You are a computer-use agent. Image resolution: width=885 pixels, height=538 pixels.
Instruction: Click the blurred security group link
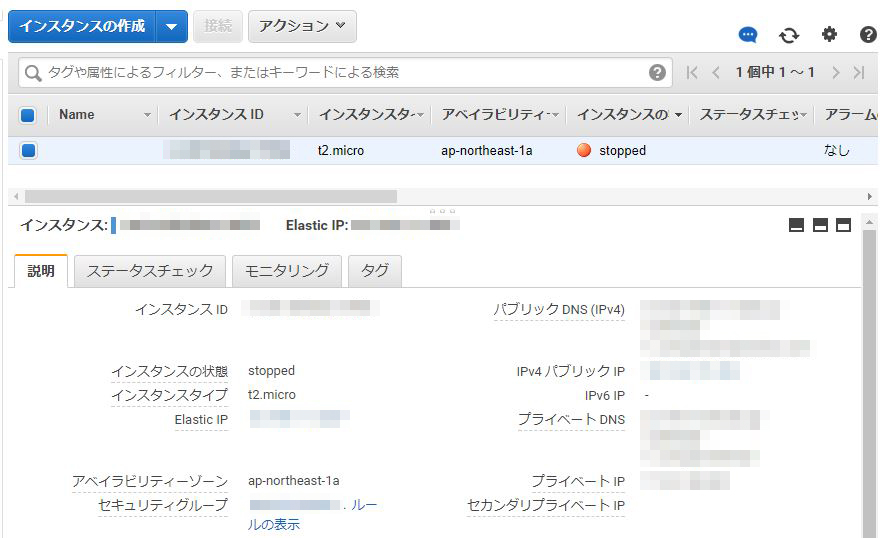[294, 505]
